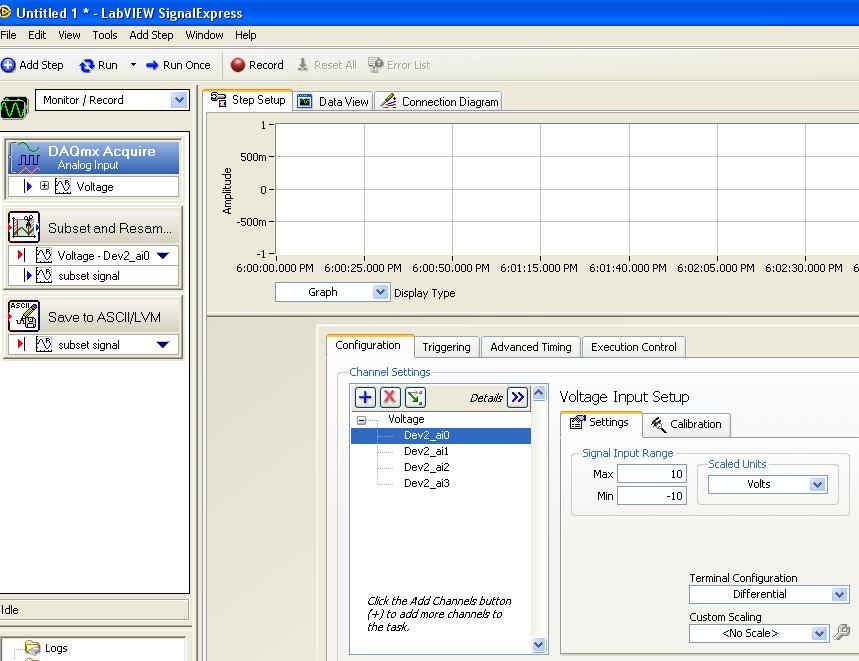
Task: Click the Min signal input range field
Action: point(652,496)
